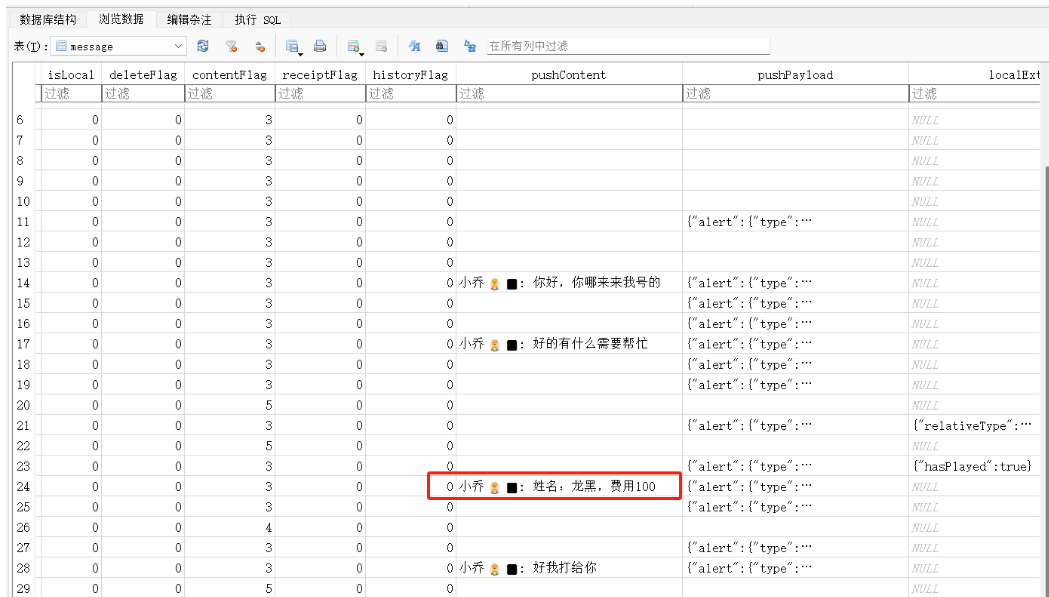Sort by the contentFlag column header
1049x597 pixels.
point(229,74)
